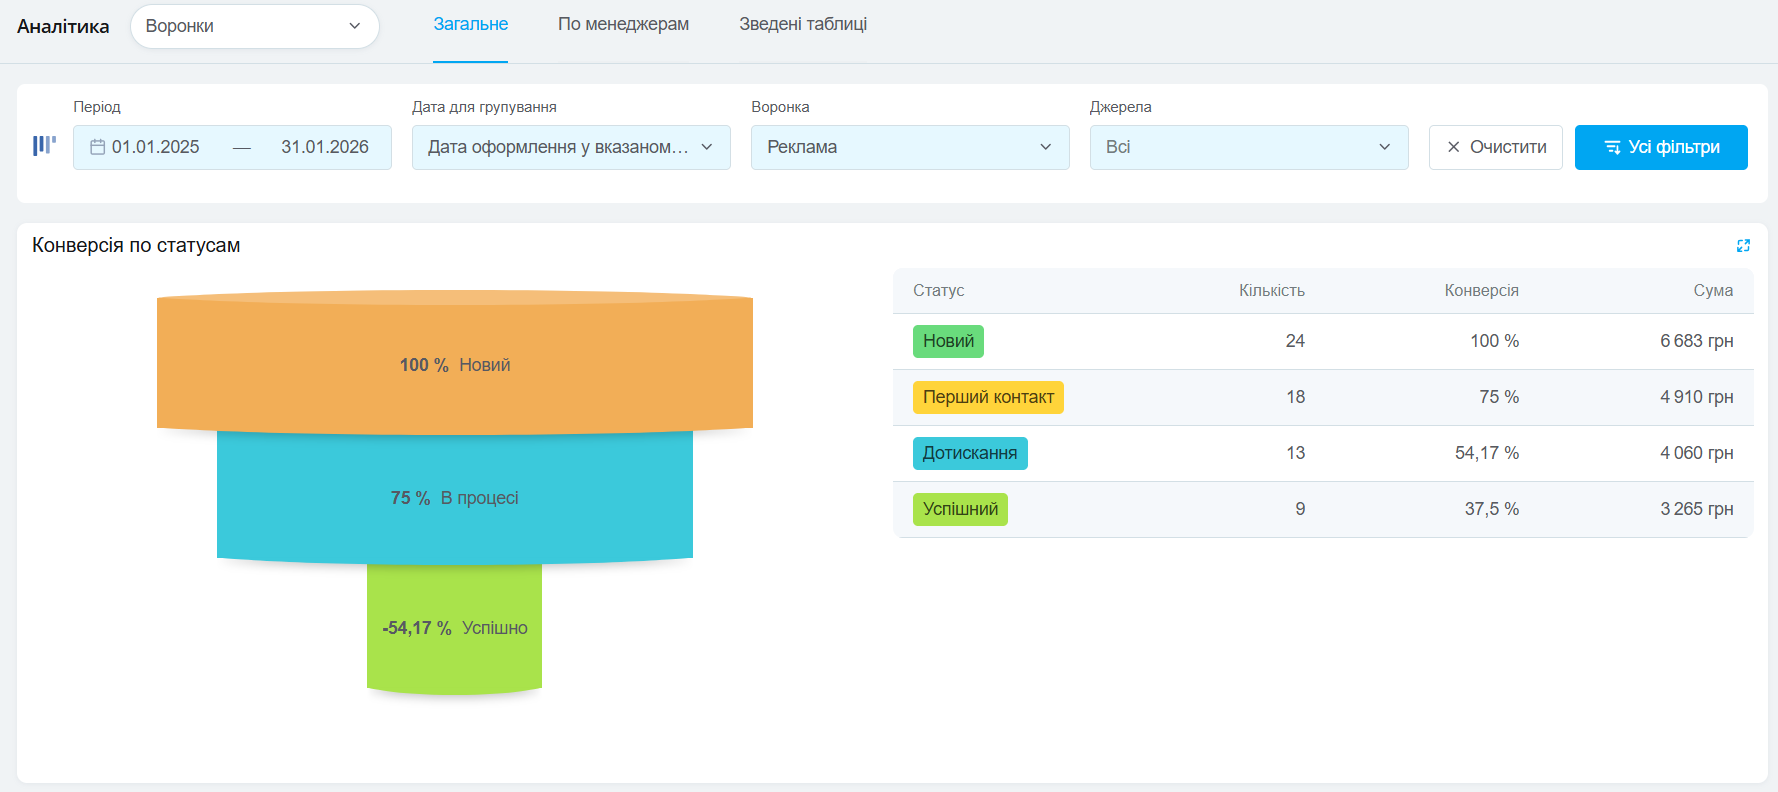Select the Дотискання status label

click(x=969, y=453)
